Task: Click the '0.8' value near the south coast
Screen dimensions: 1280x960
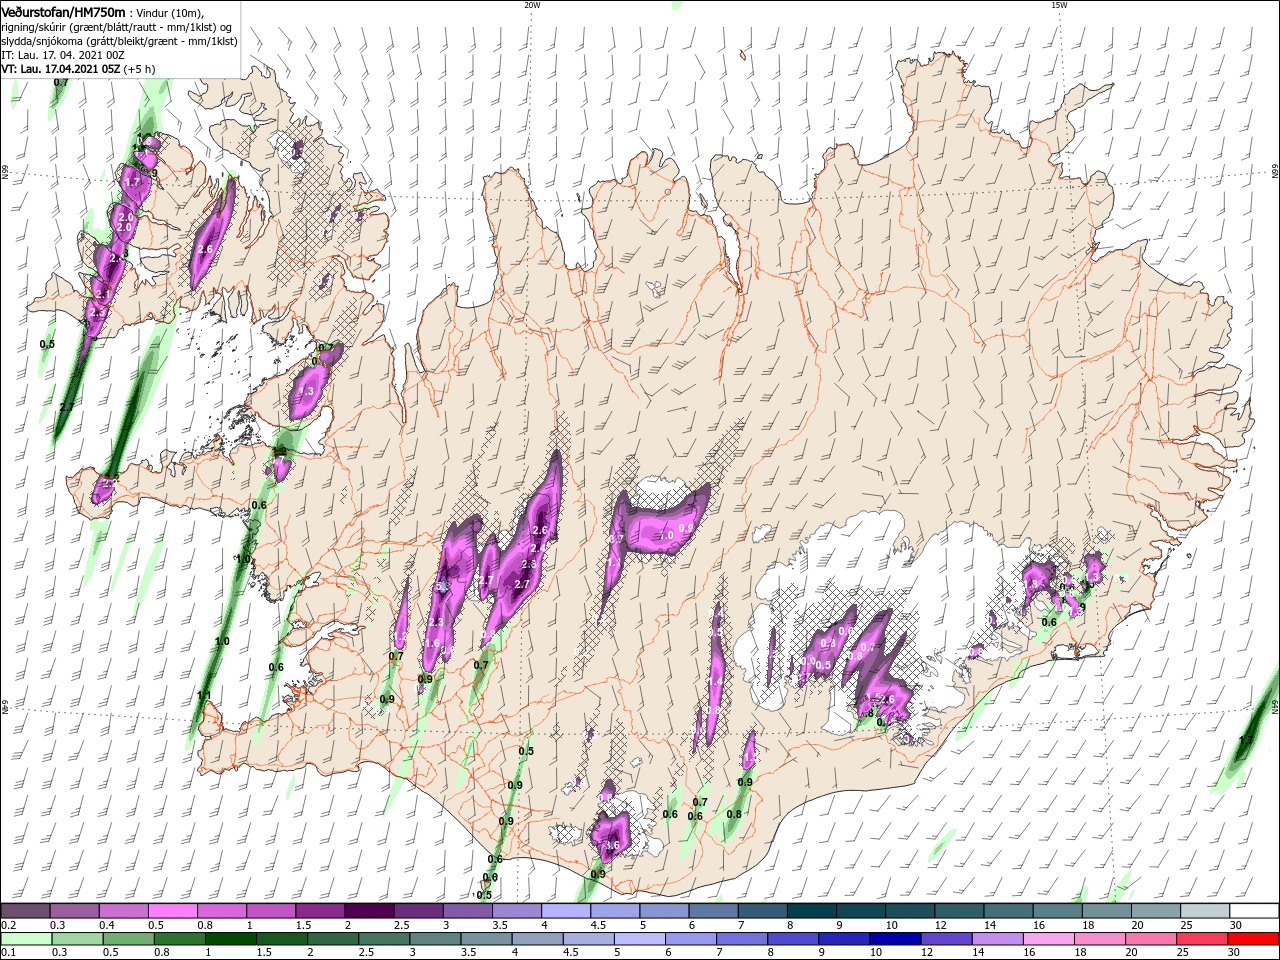Action: tap(734, 814)
